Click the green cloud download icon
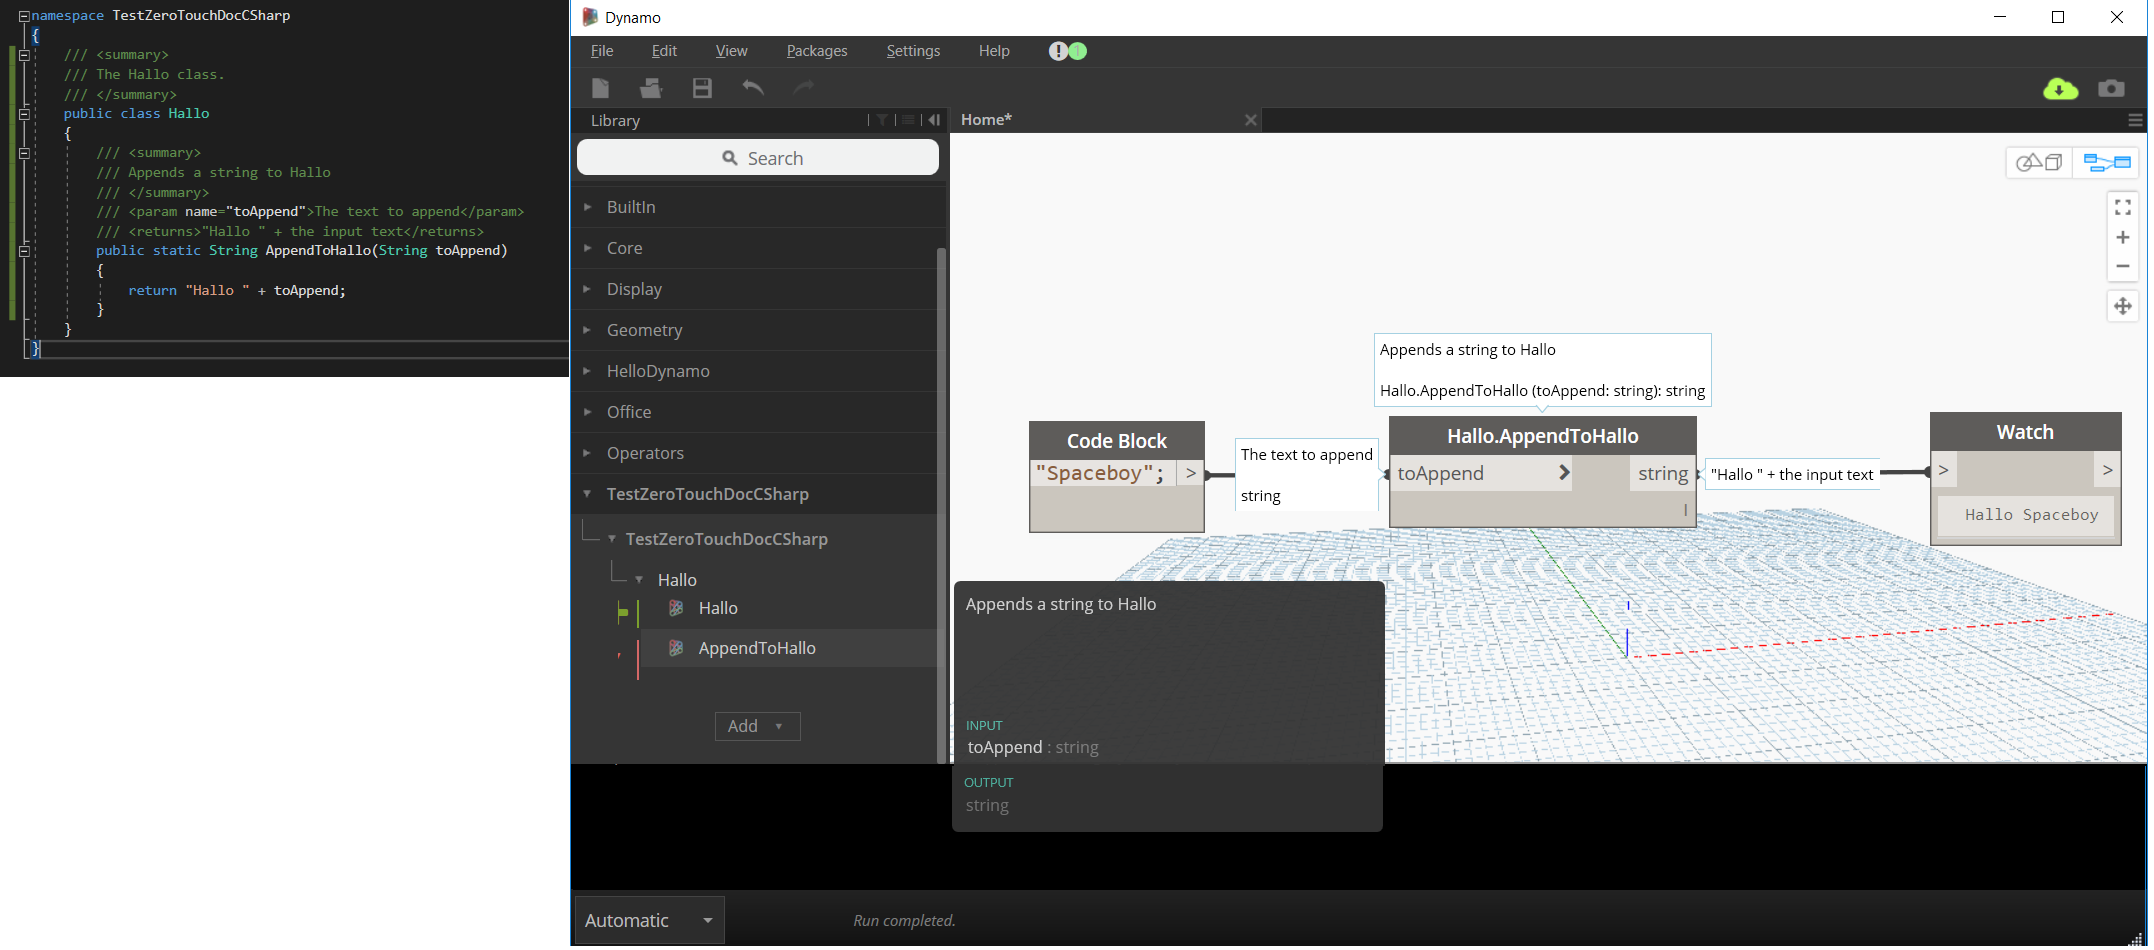2154x950 pixels. click(x=2060, y=89)
